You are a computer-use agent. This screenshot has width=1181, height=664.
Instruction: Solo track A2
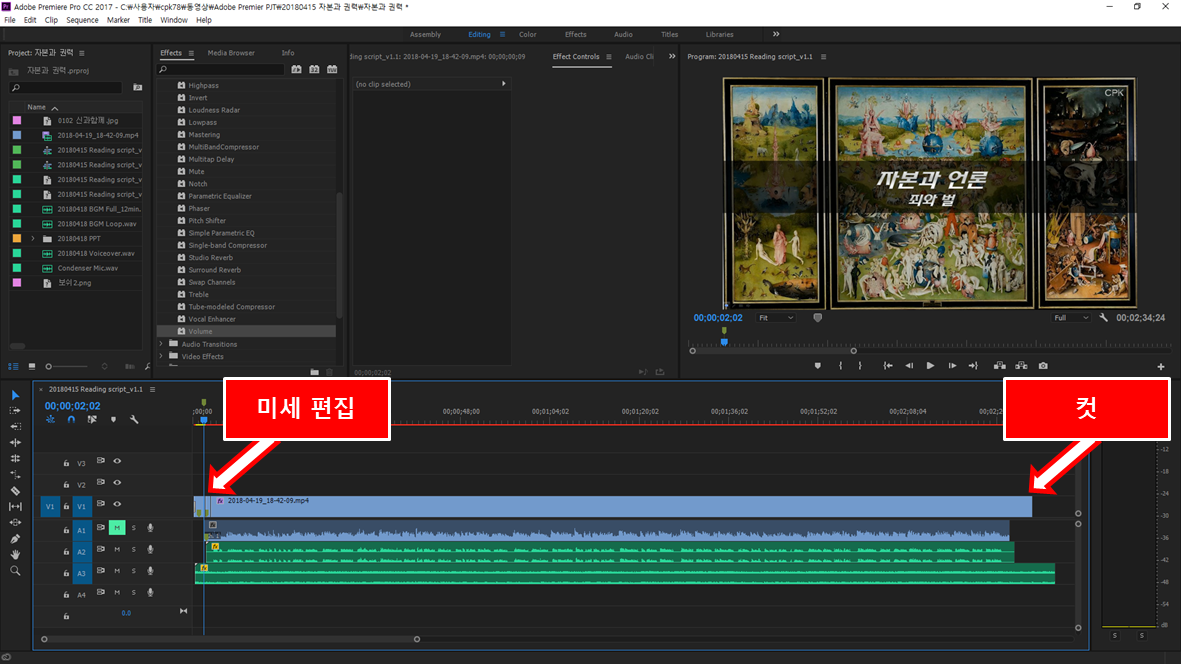134,550
